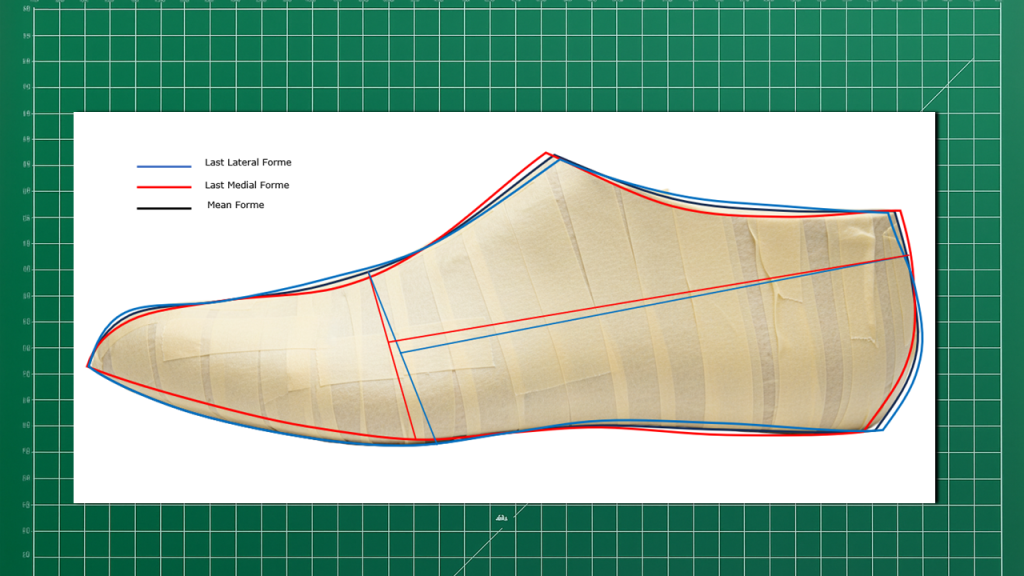The width and height of the screenshot is (1024, 576).
Task: Click where the vamp lines meet the top curve
Action: pyautogui.click(x=370, y=272)
